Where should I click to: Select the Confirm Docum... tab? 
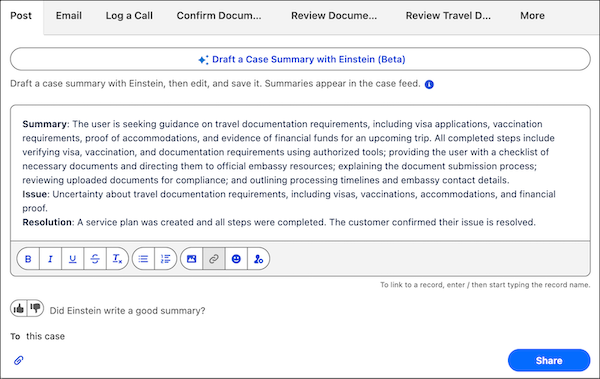tap(219, 16)
